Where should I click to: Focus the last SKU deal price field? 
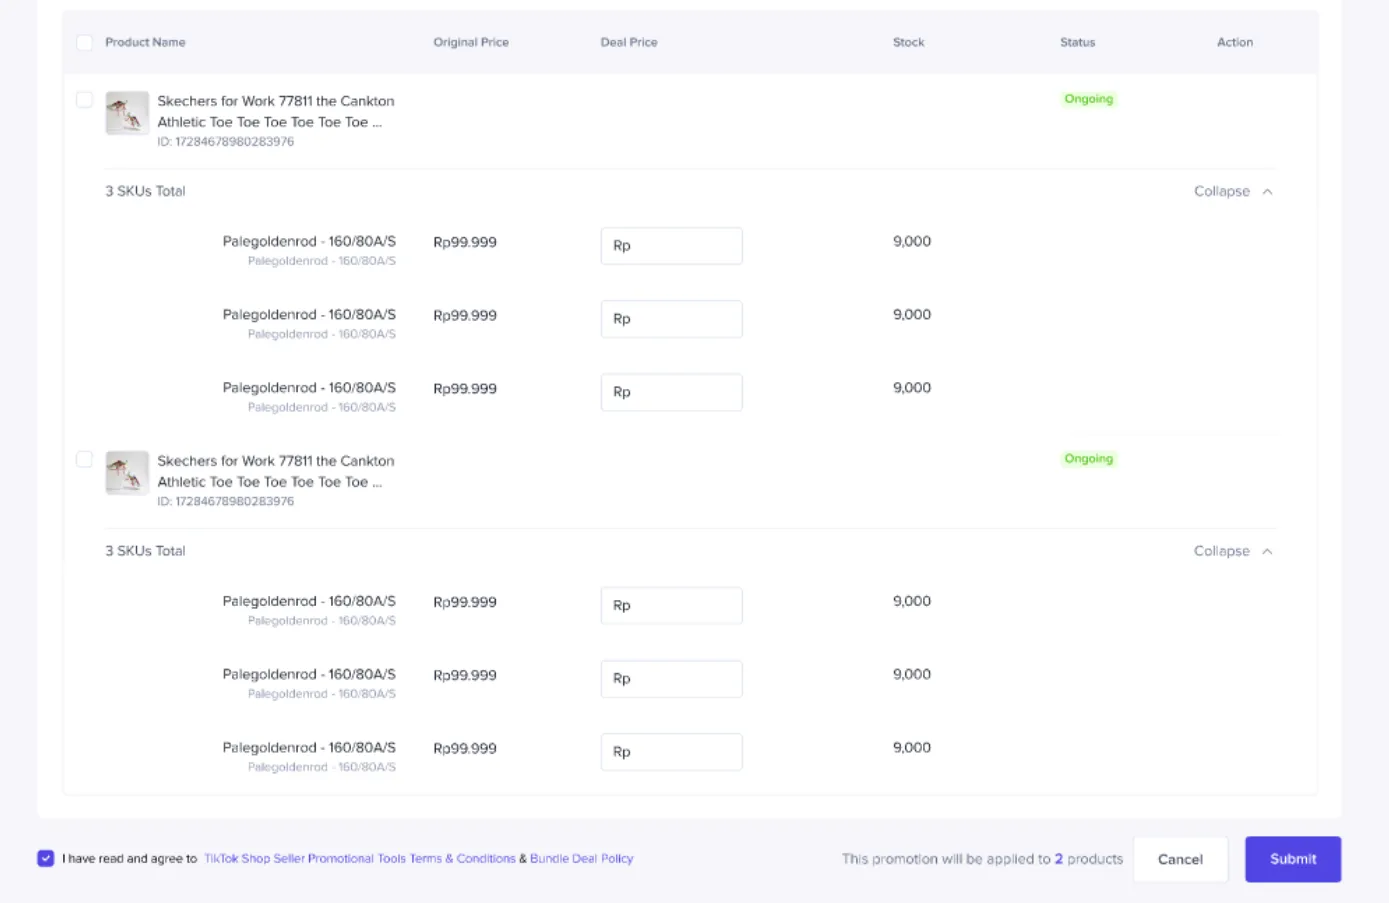click(671, 752)
